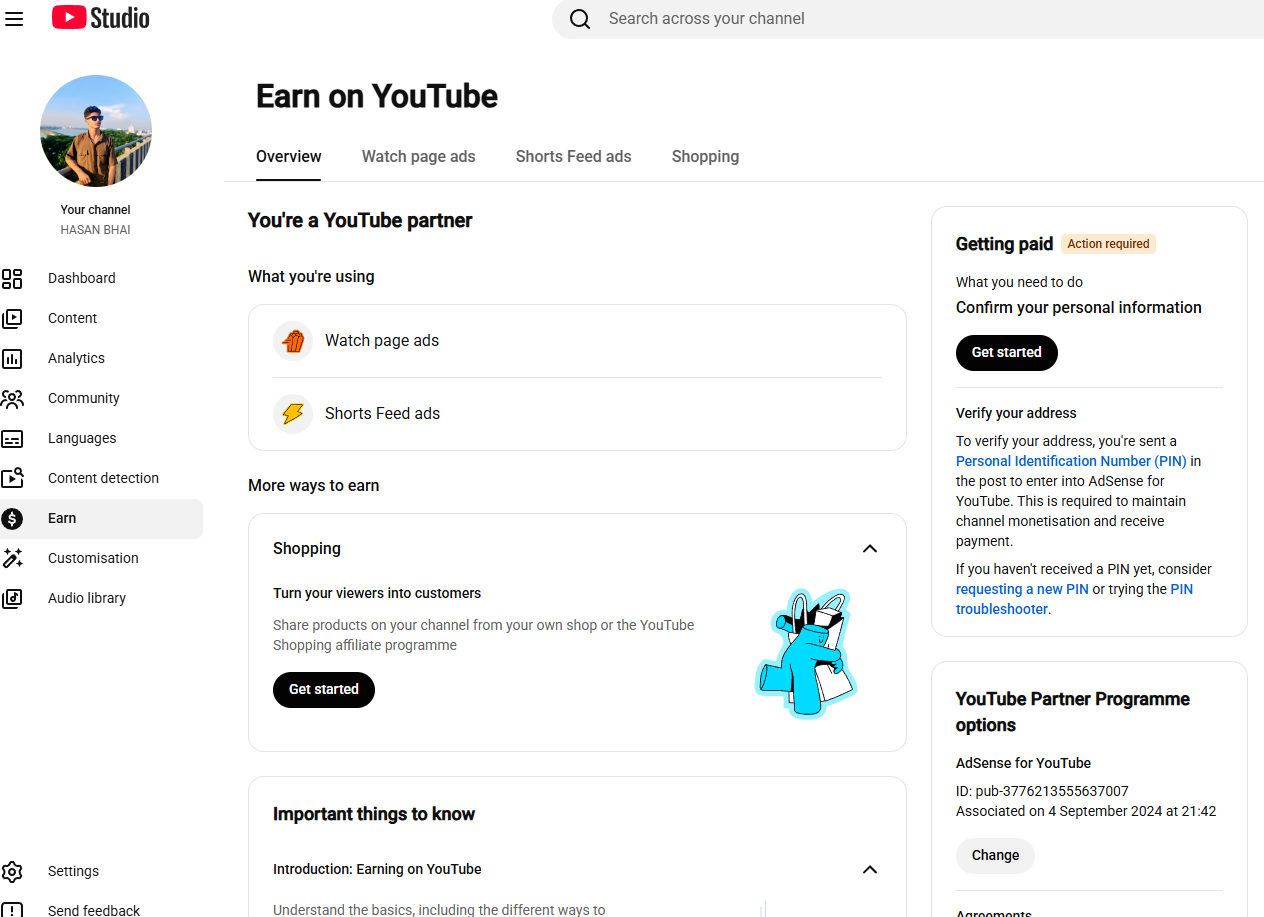Screen dimensions: 1264x917
Task: Click the Shopping bags illustration
Action: pos(806,654)
